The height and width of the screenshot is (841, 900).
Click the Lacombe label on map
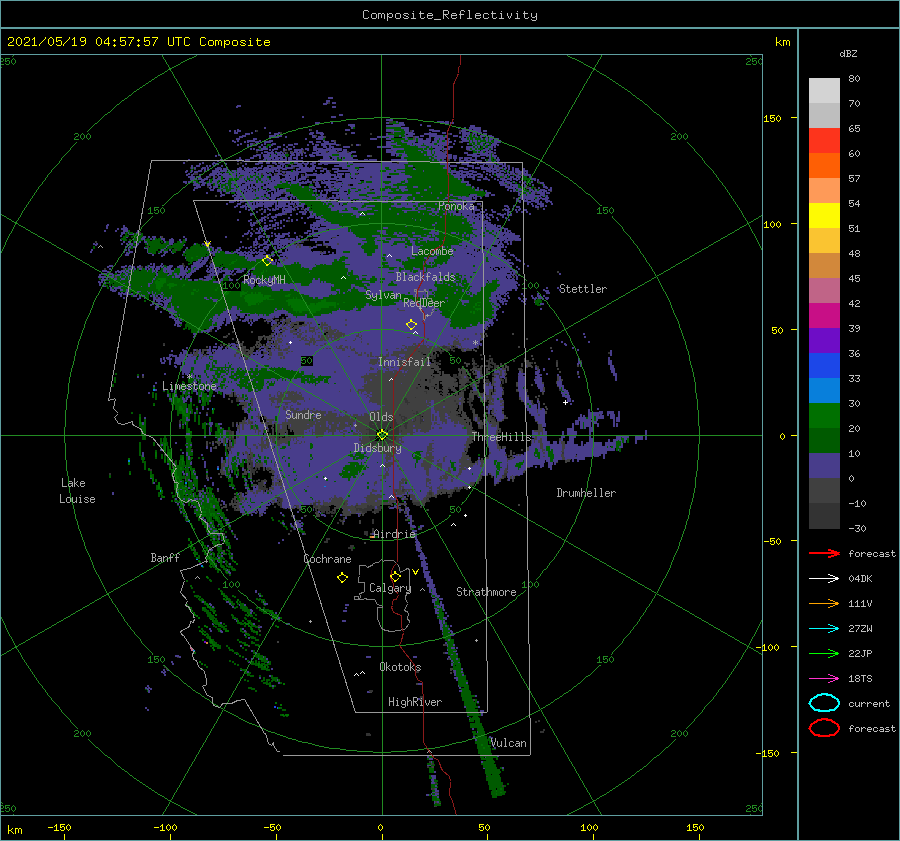click(432, 251)
